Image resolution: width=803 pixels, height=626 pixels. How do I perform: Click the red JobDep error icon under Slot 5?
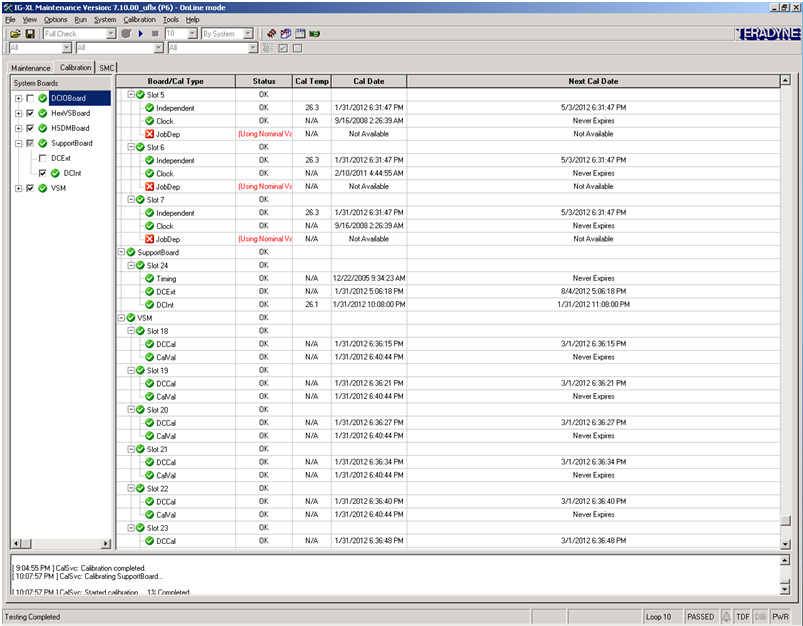point(149,134)
